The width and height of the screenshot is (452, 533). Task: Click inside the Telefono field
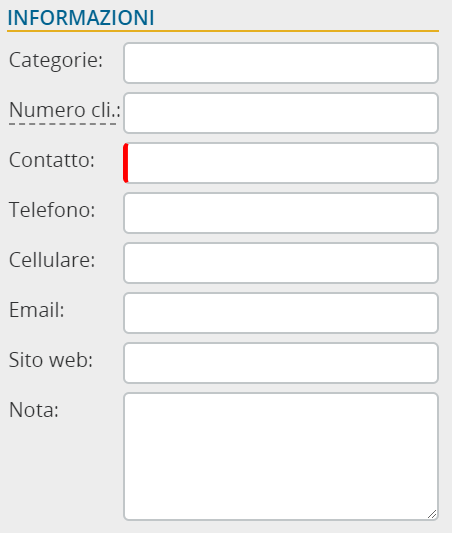pyautogui.click(x=281, y=213)
